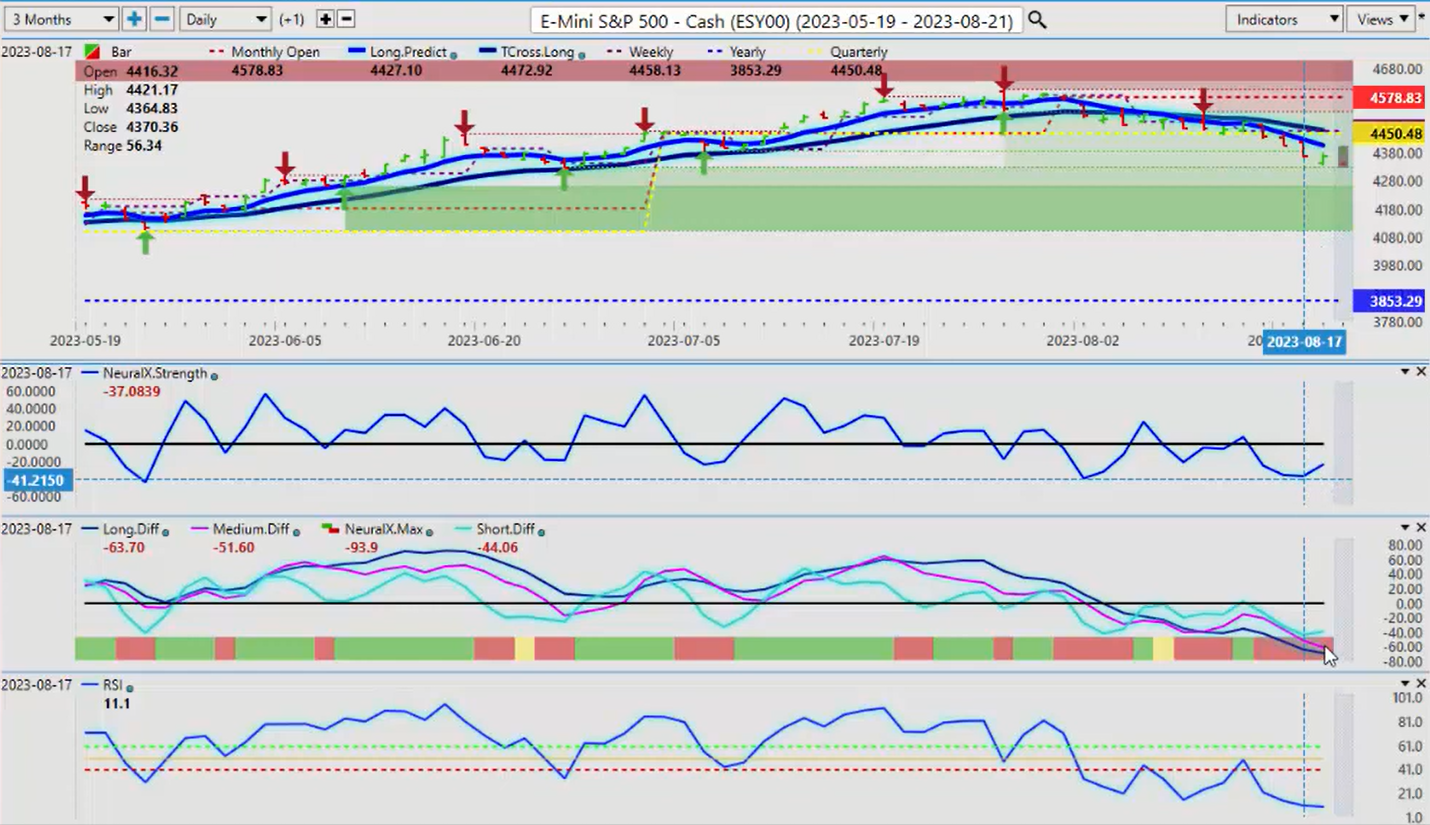Click the magnifier symbol search icon
This screenshot has height=825, width=1430.
(x=1037, y=20)
